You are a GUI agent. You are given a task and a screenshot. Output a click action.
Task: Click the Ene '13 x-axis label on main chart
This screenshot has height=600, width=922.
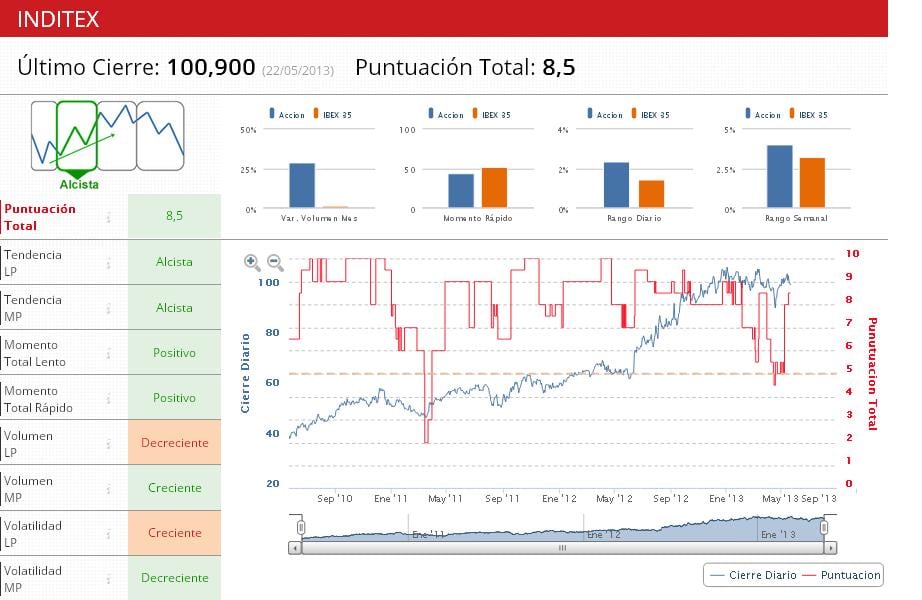(726, 498)
